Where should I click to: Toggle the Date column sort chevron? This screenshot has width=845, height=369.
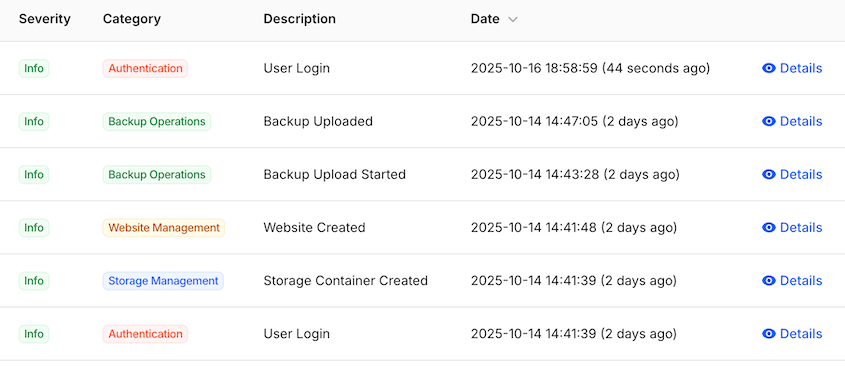513,19
